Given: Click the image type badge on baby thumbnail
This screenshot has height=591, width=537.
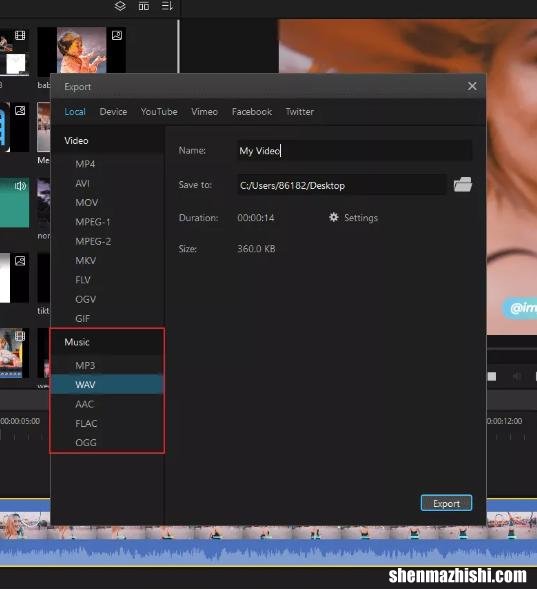Looking at the screenshot, I should click(117, 35).
